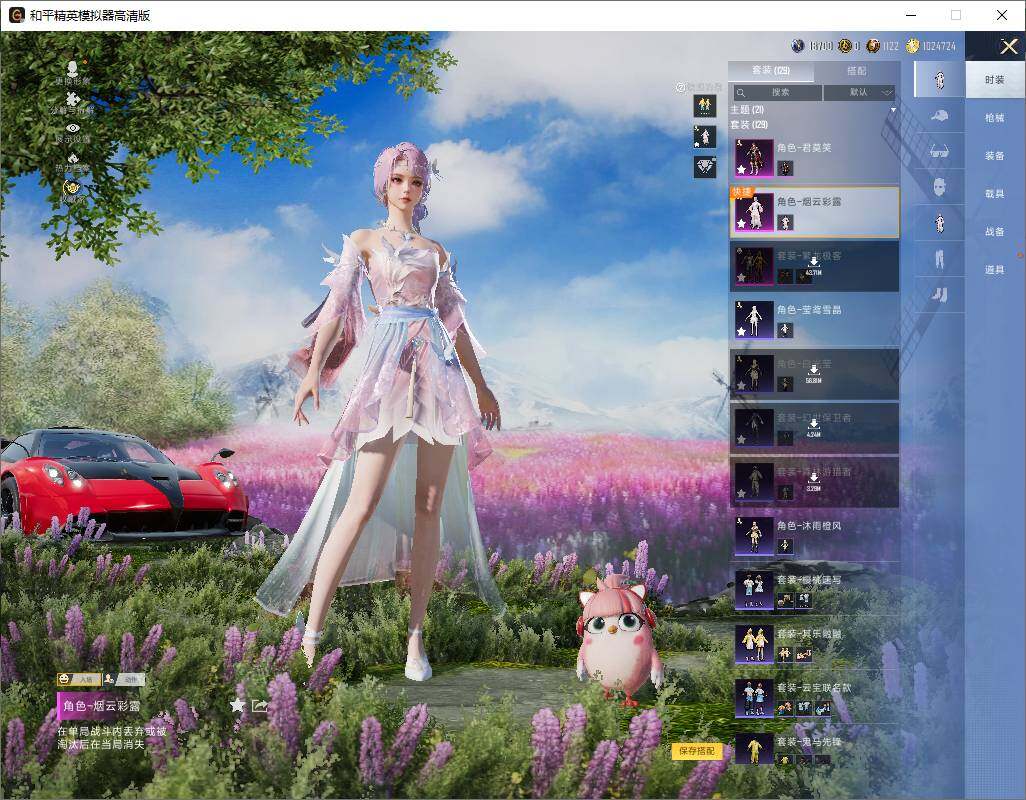Toggle favorite star on 莹落雪晶 thumbnail

click(x=741, y=332)
